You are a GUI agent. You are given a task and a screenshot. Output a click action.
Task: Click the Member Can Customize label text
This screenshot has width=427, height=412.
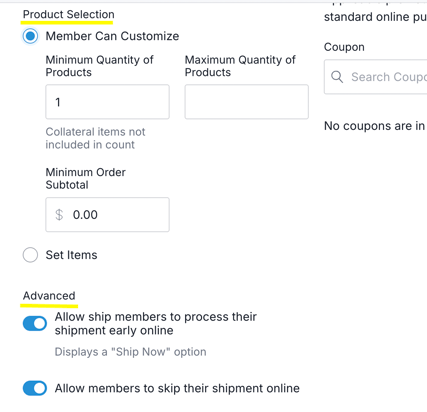[112, 36]
